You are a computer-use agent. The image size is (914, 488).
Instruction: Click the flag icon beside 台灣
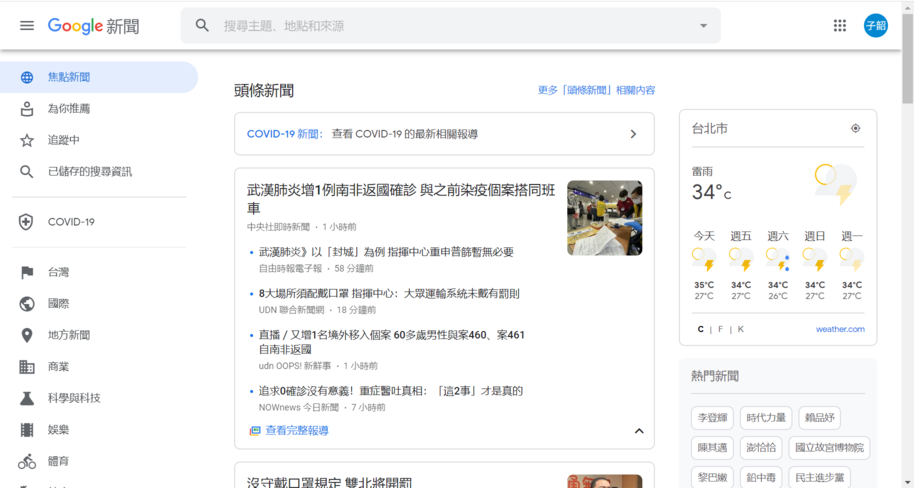(x=27, y=272)
